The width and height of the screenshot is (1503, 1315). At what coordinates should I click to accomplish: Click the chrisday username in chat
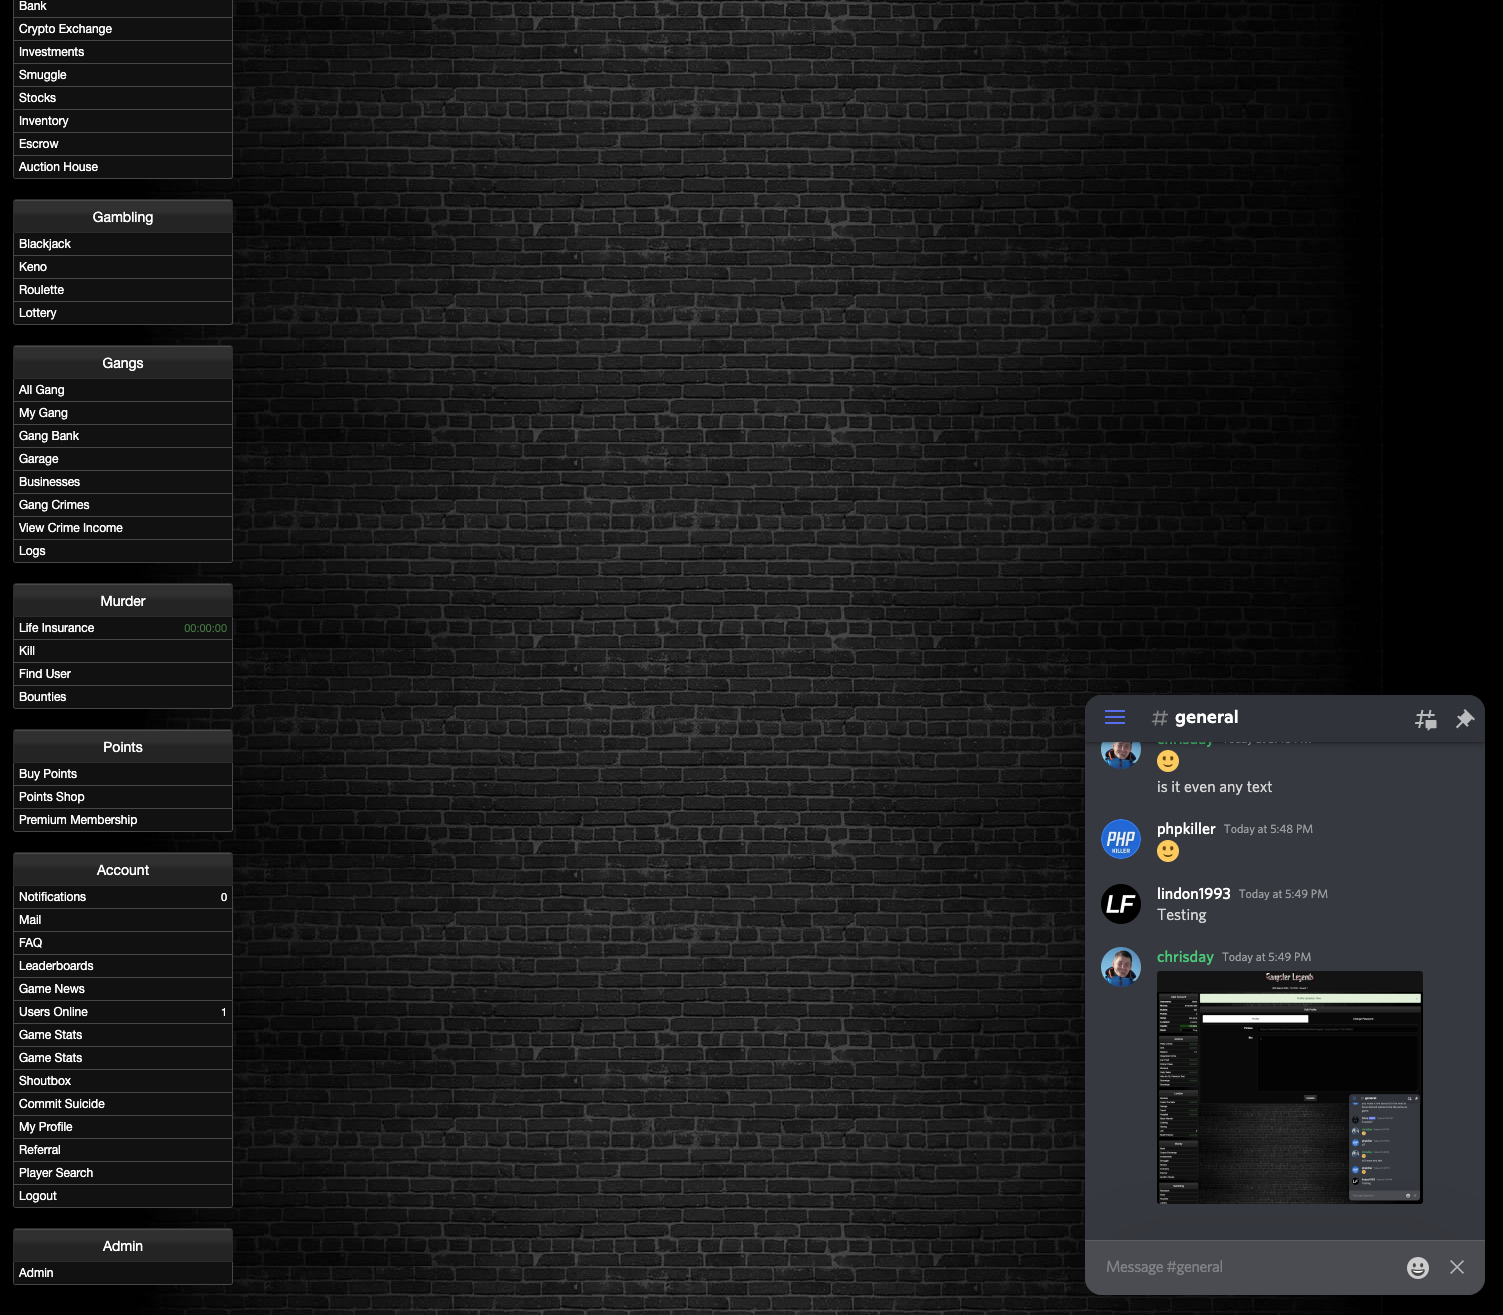[1185, 957]
